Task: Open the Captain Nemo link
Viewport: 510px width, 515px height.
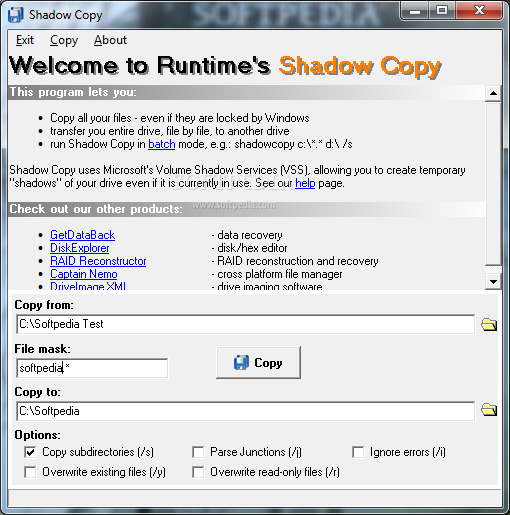Action: point(84,274)
